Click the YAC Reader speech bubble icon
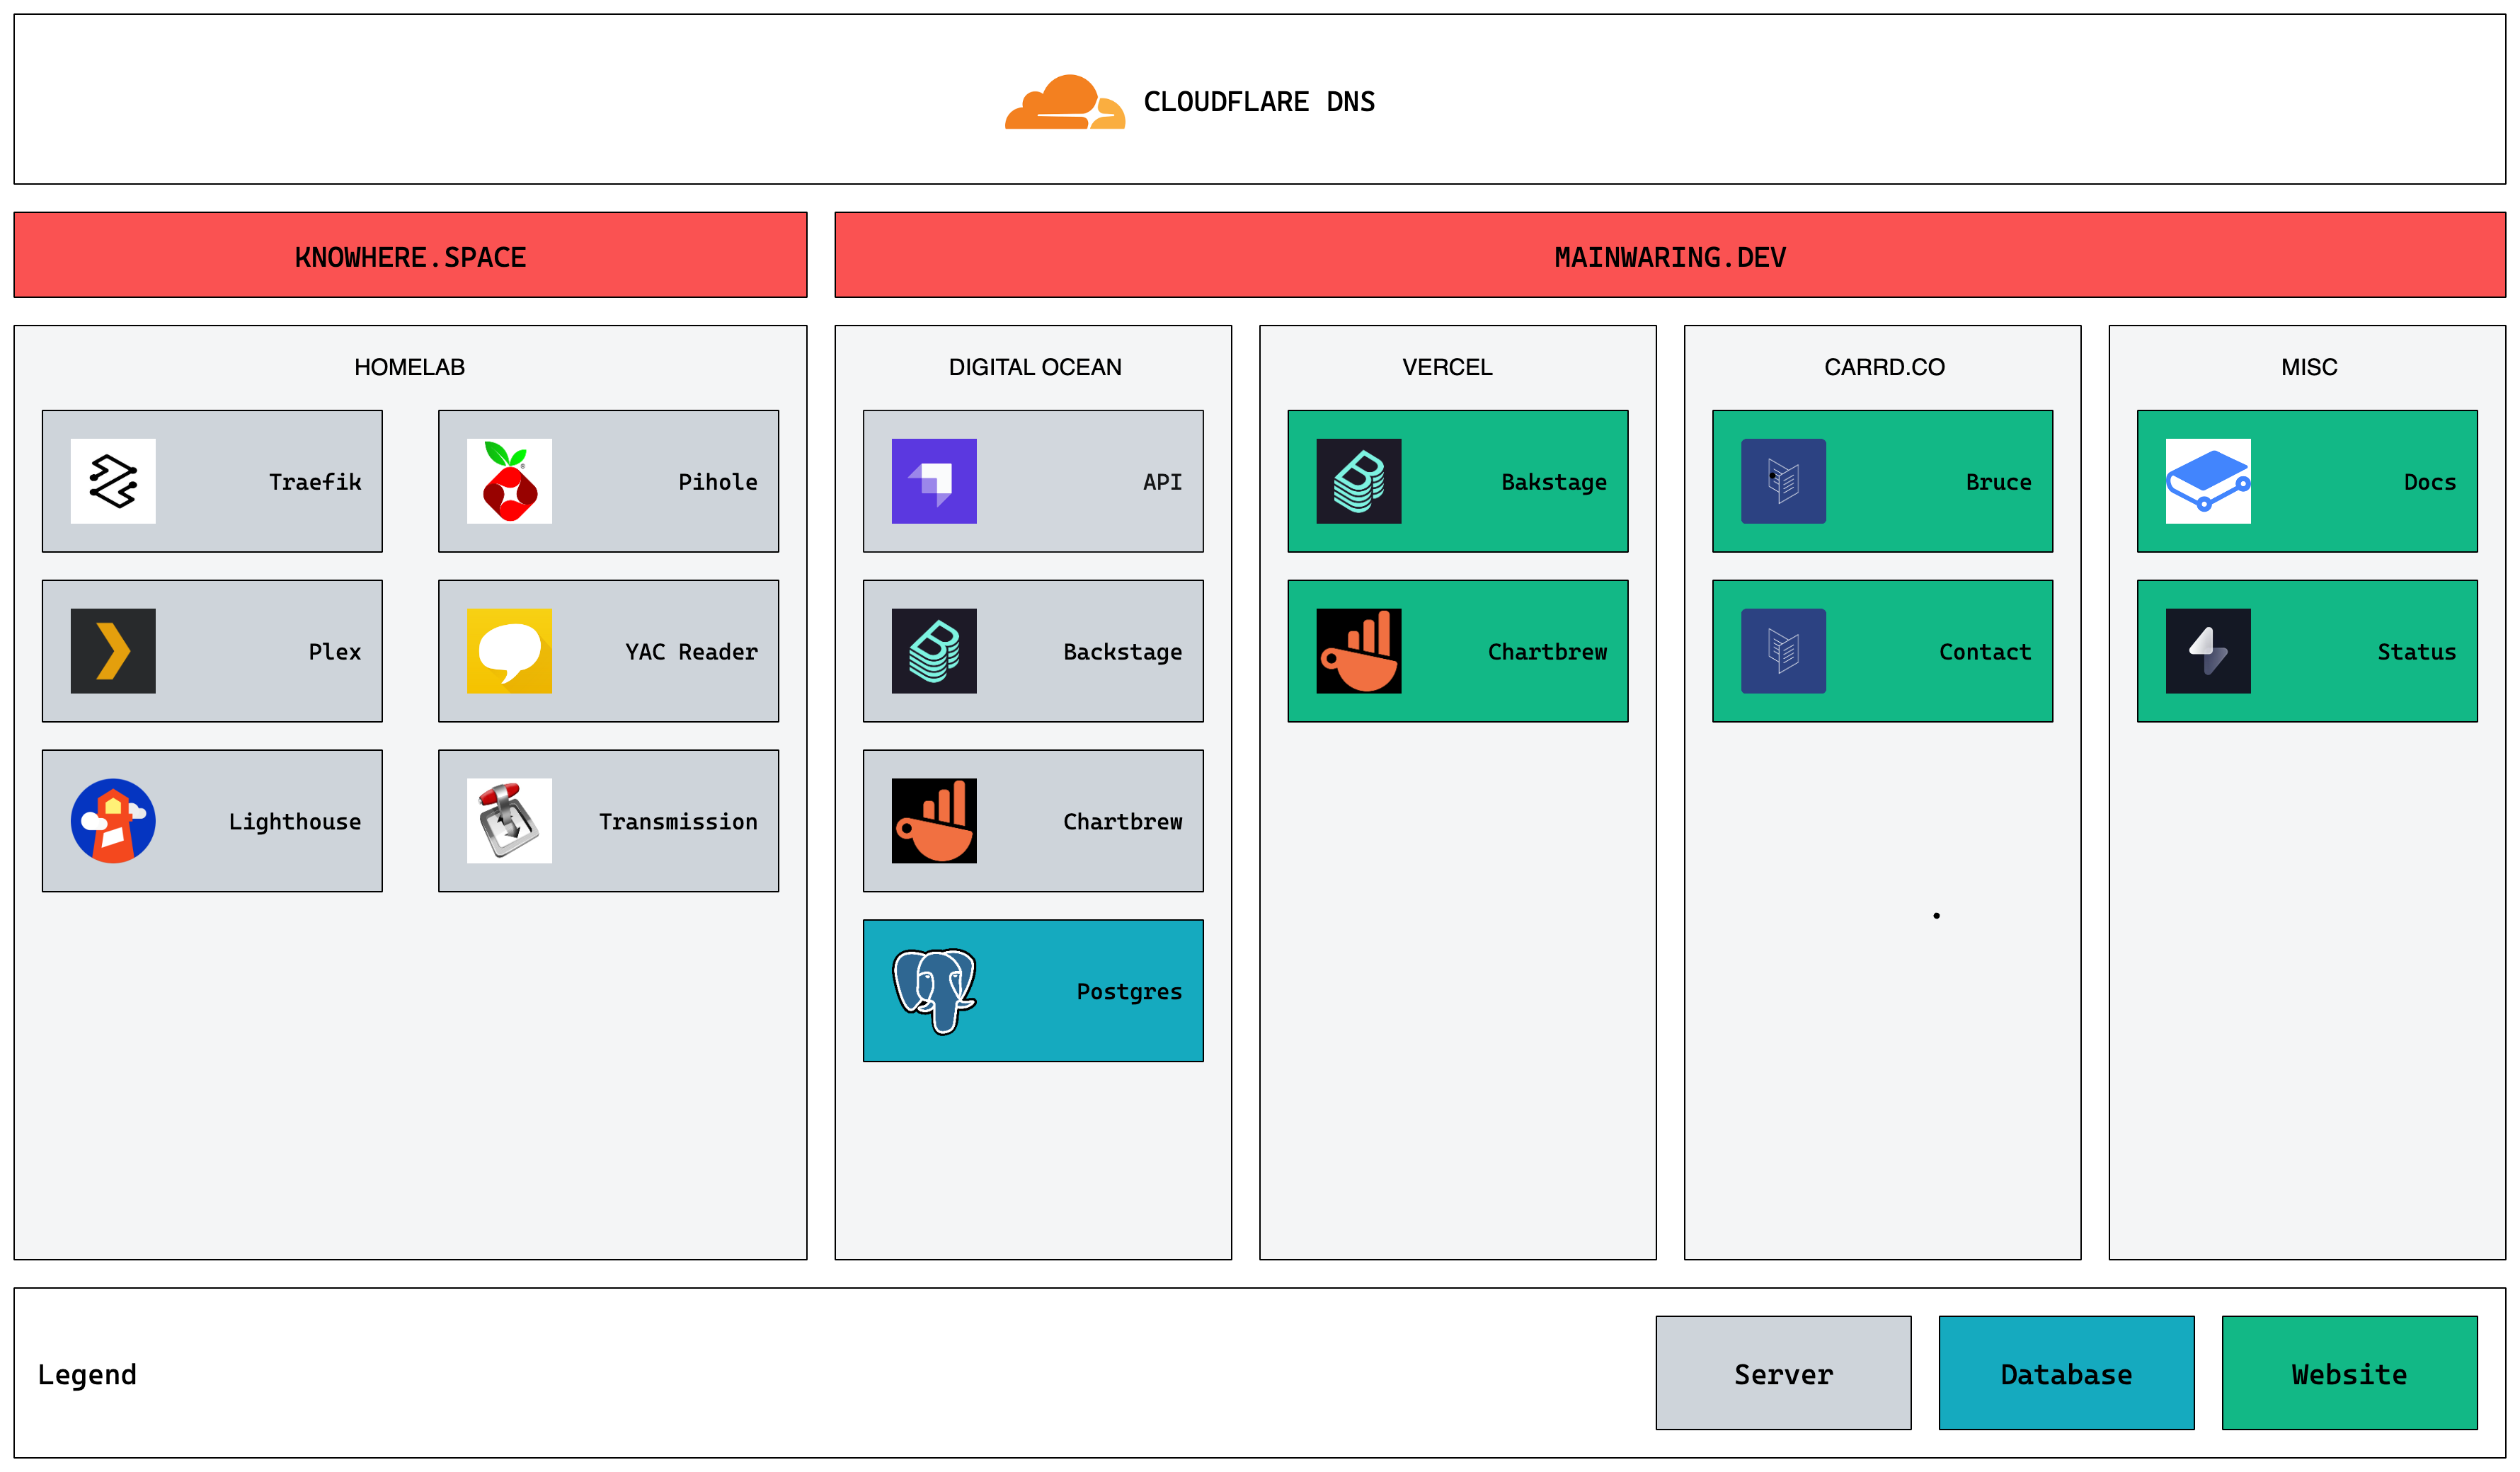 click(x=509, y=651)
